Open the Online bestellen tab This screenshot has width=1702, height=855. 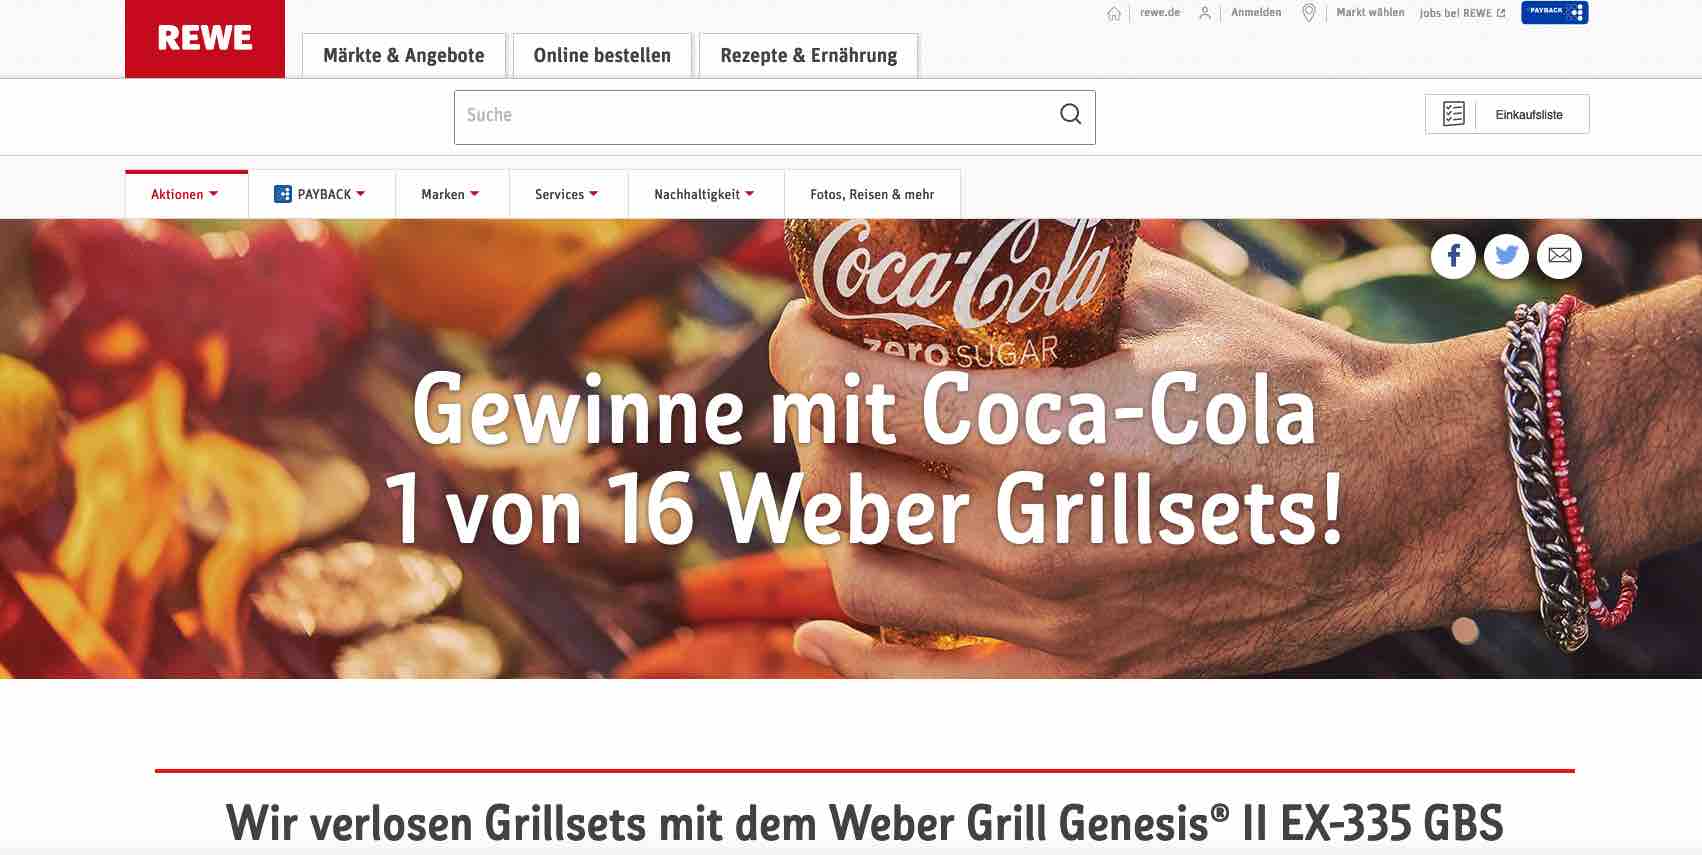coord(602,56)
